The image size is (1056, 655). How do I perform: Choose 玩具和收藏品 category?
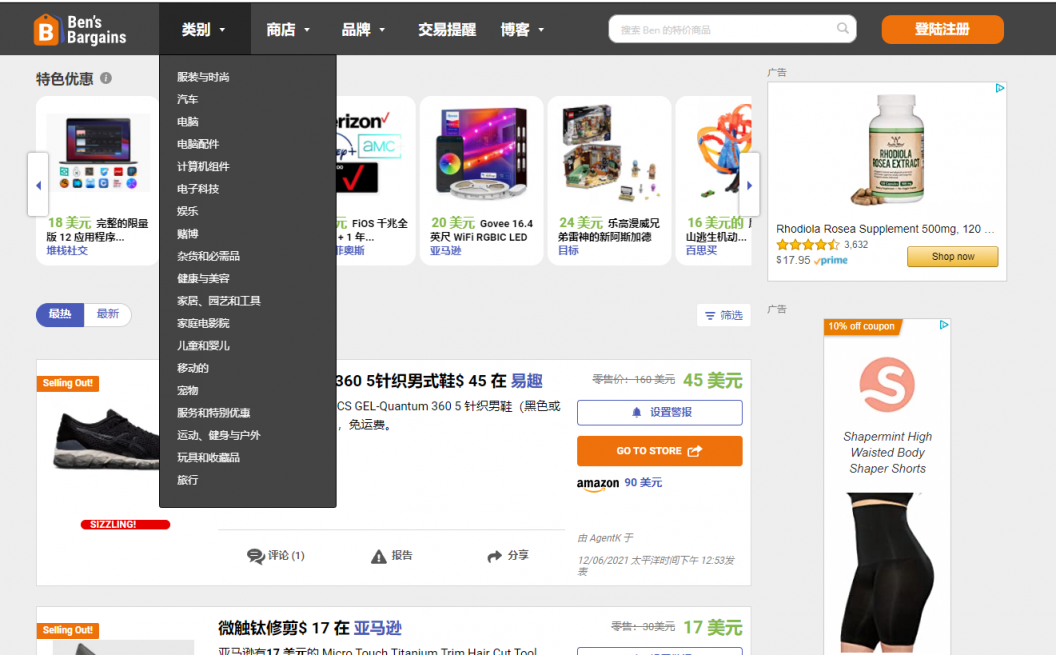click(208, 458)
